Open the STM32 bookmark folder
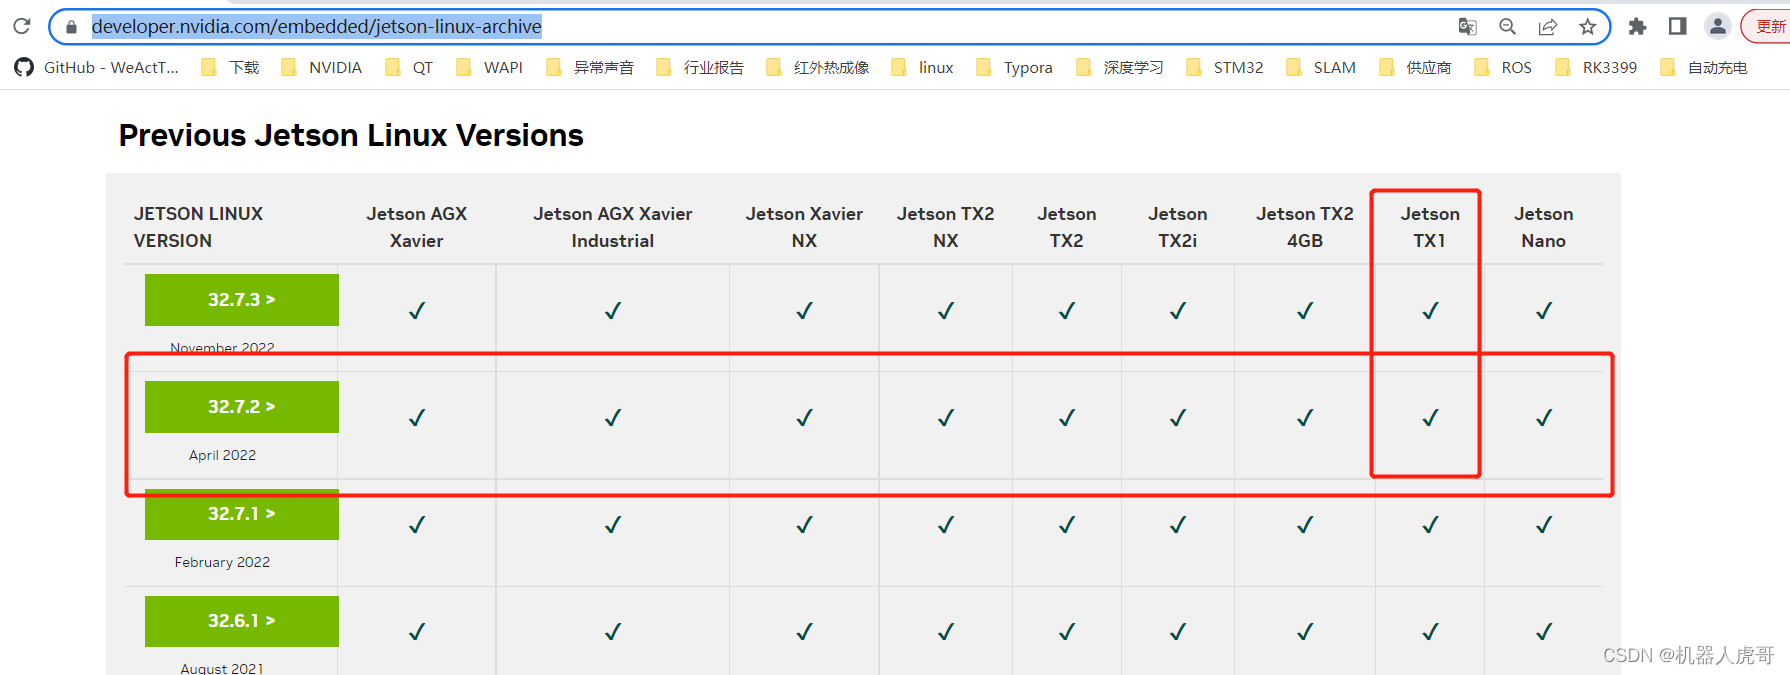 1225,67
